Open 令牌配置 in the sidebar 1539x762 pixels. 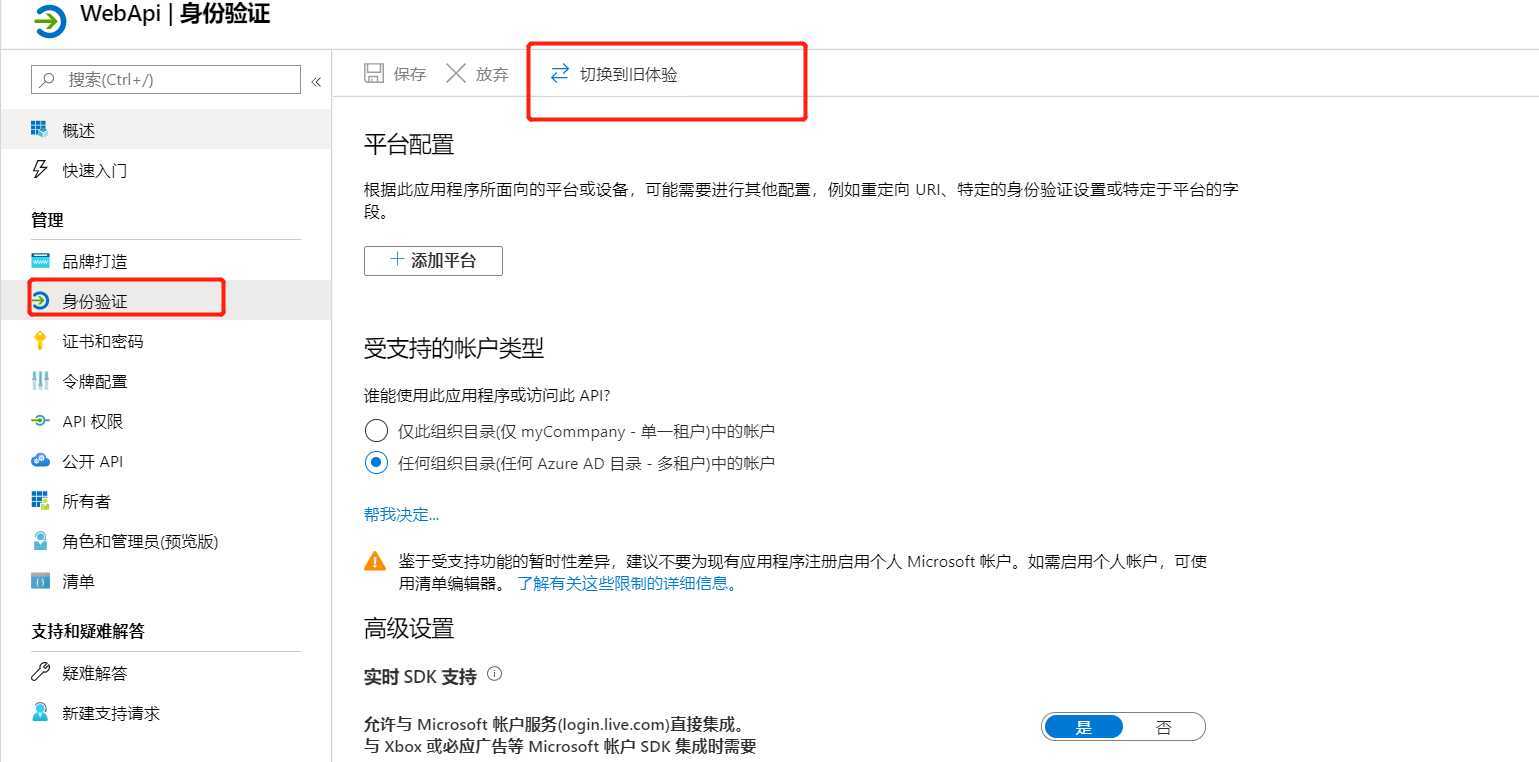pyautogui.click(x=166, y=381)
